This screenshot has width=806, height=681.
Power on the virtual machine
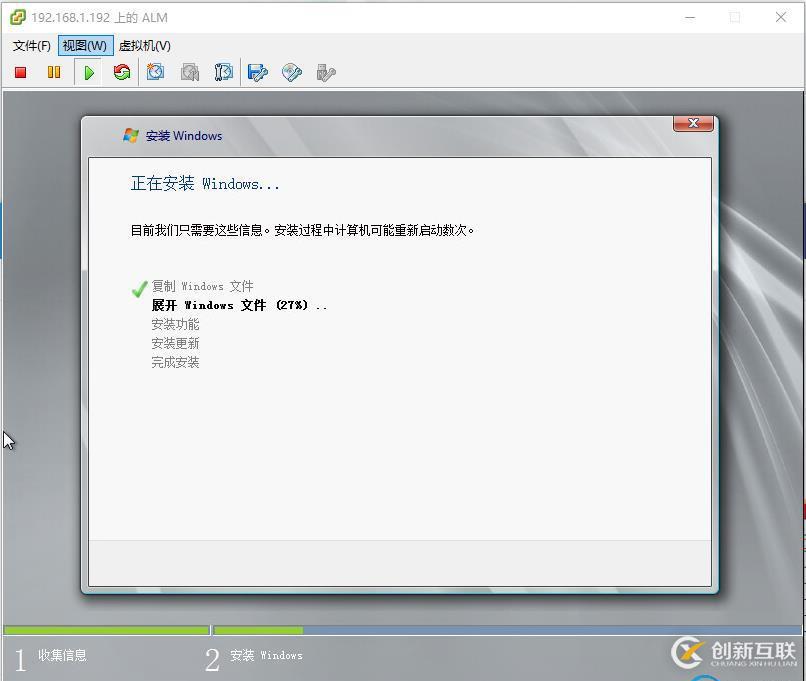[x=89, y=72]
